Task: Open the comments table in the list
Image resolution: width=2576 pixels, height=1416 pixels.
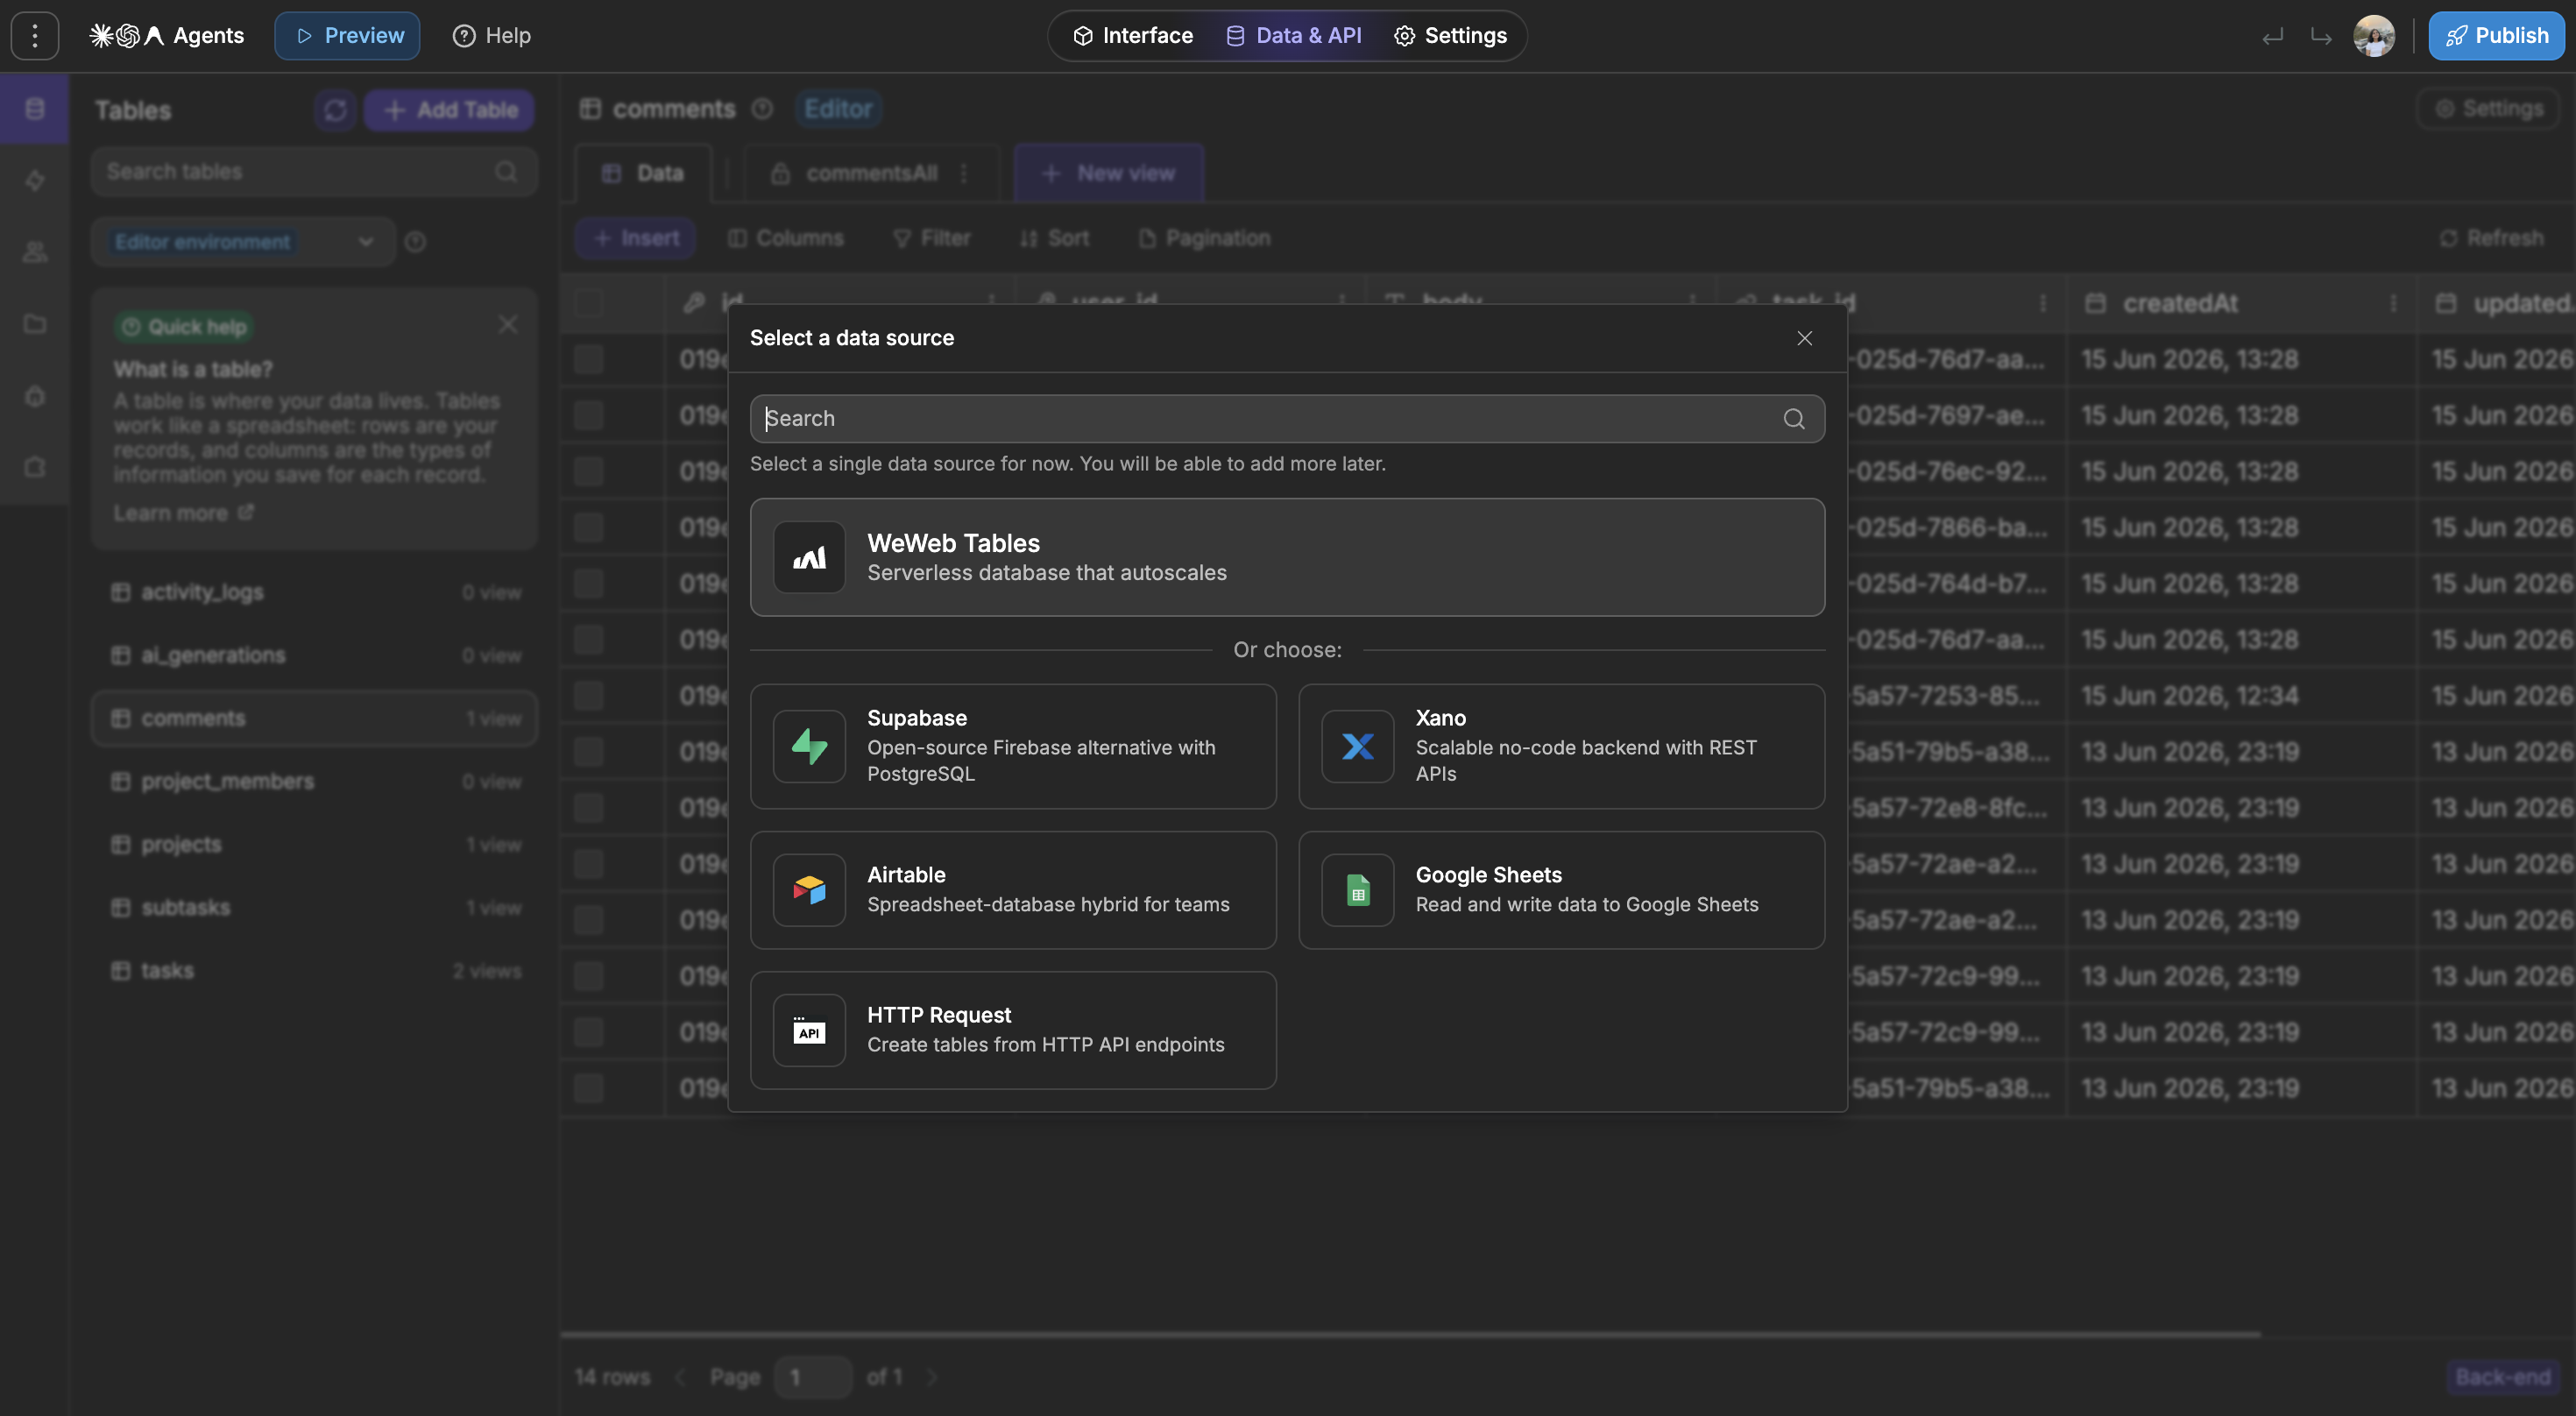Action: [314, 718]
